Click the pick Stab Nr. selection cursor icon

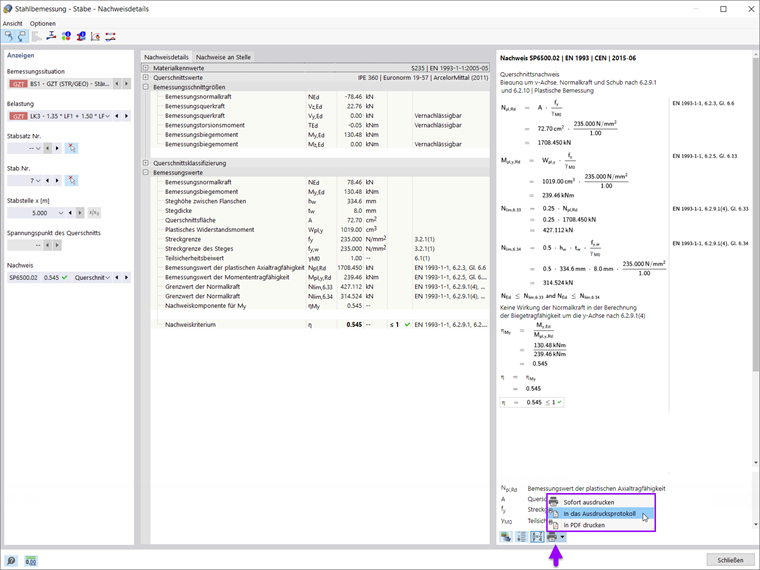pyautogui.click(x=72, y=181)
